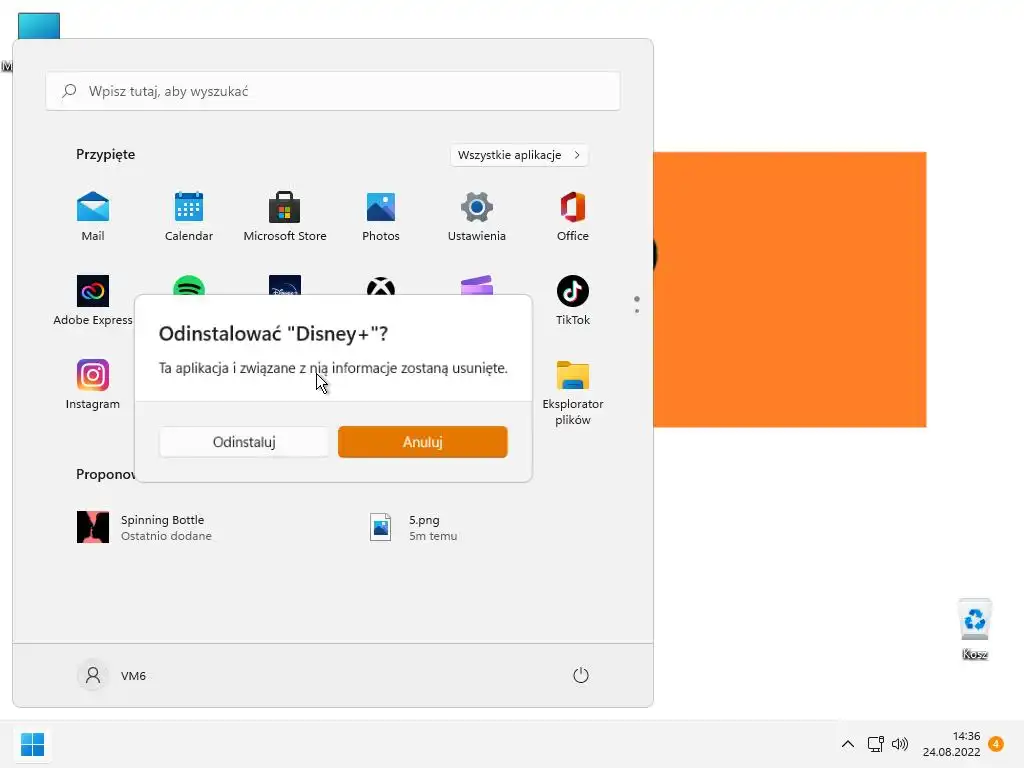Image resolution: width=1024 pixels, height=768 pixels.
Task: Open the Mail app
Action: click(93, 217)
